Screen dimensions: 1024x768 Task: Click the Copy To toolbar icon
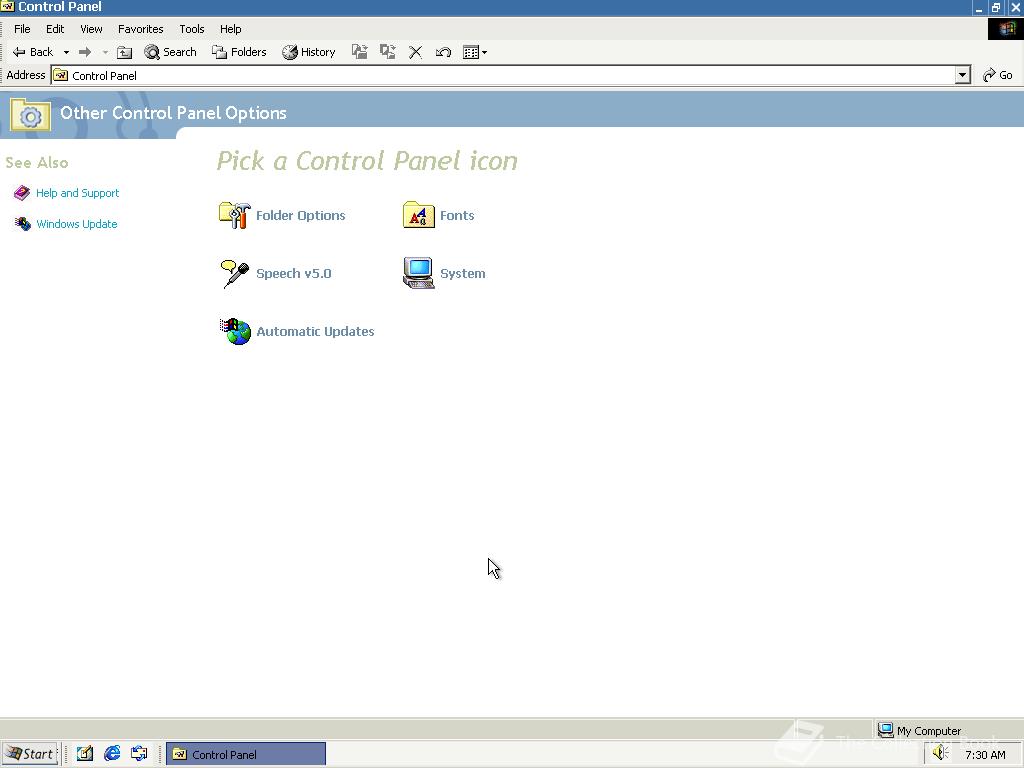(387, 52)
